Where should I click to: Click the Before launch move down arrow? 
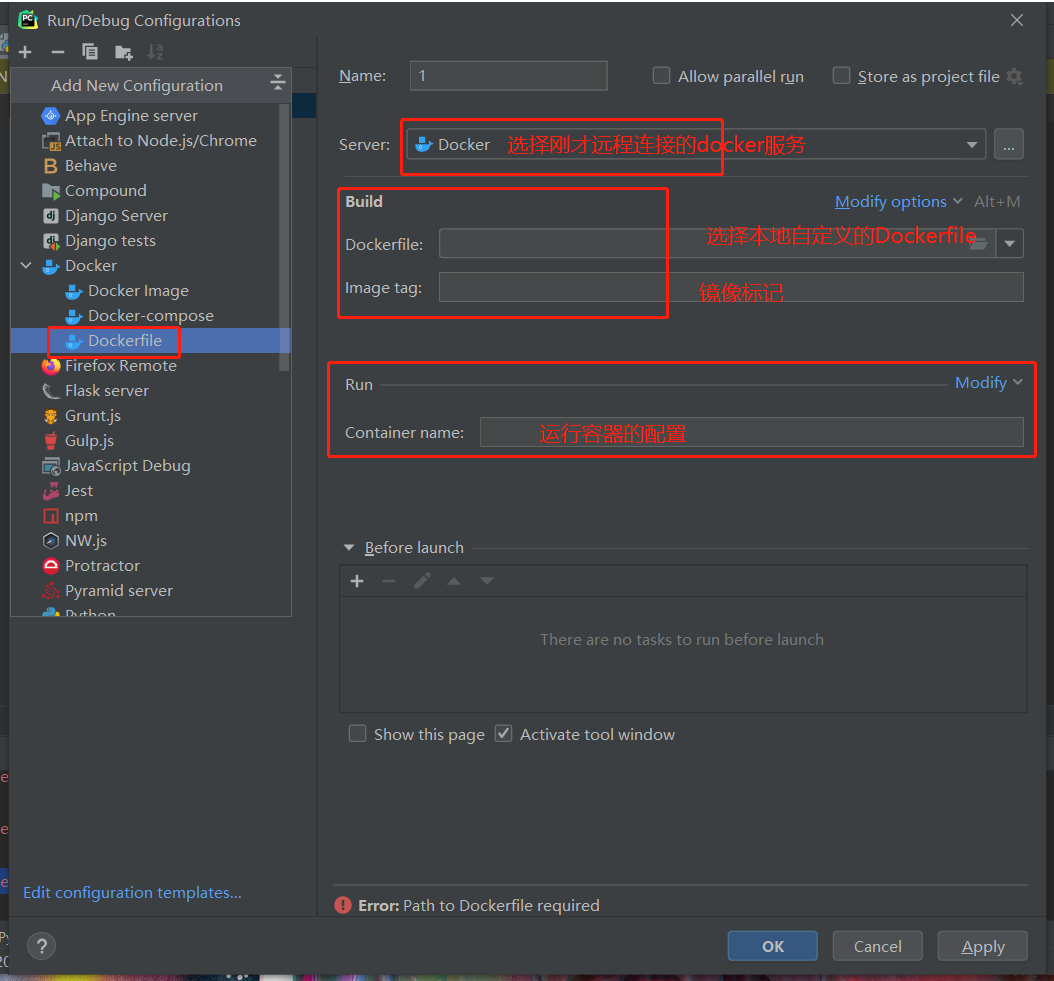click(x=487, y=581)
